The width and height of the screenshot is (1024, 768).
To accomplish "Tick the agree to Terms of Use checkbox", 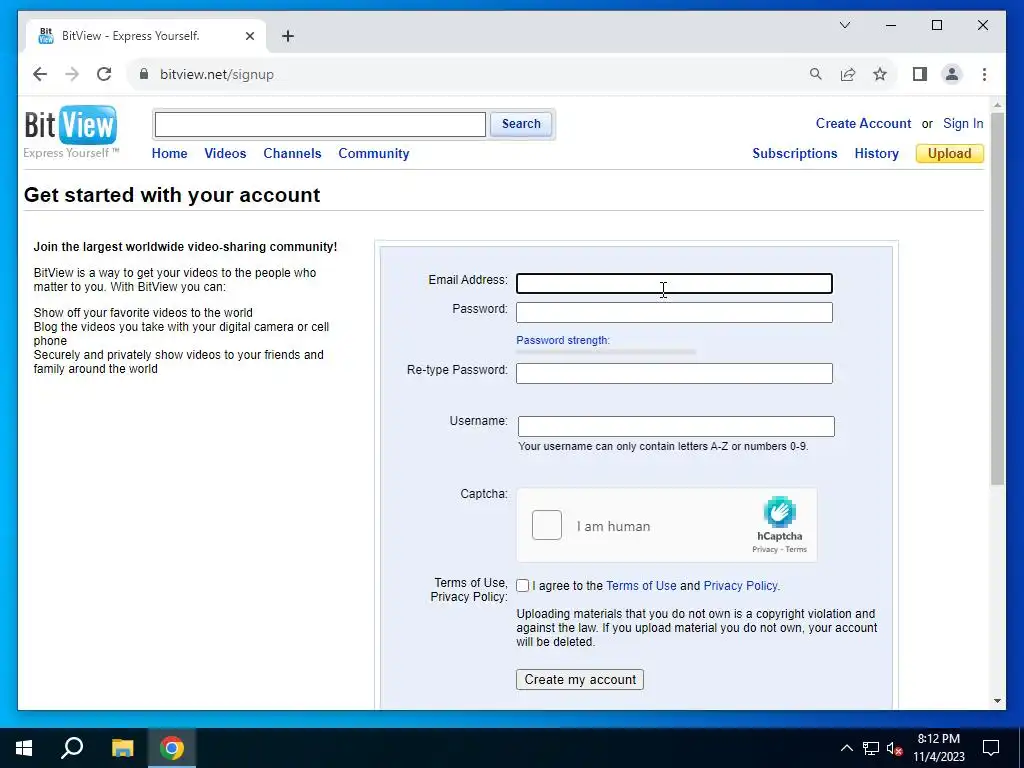I will point(522,586).
